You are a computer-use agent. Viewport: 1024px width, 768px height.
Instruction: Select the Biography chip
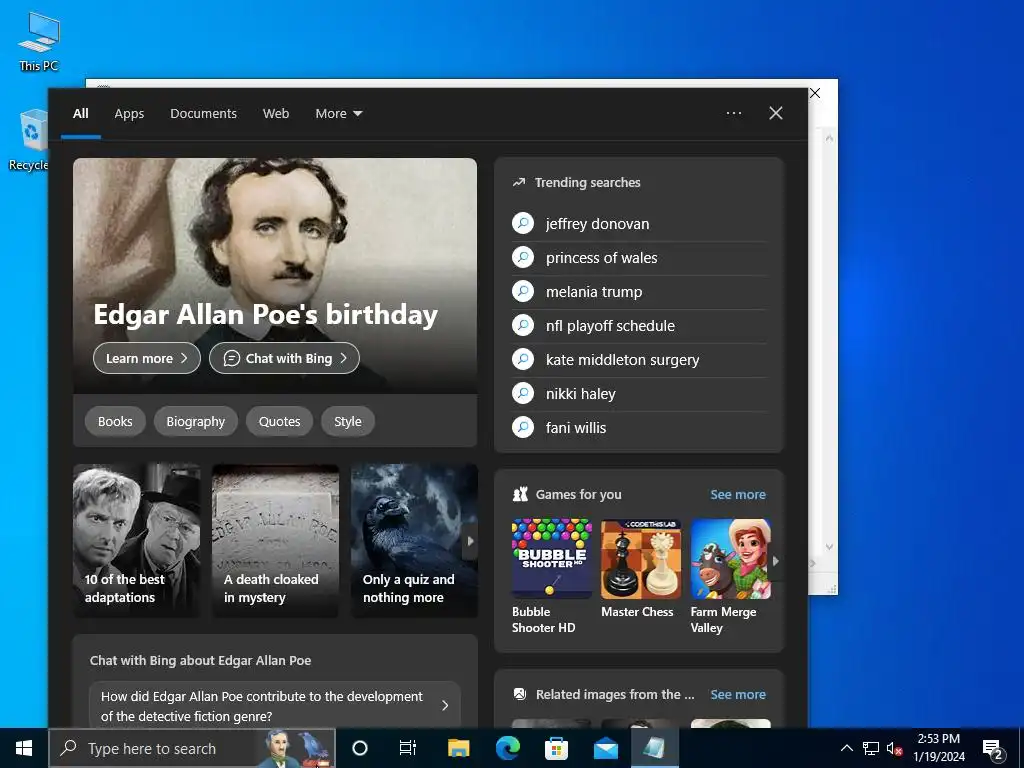click(195, 421)
